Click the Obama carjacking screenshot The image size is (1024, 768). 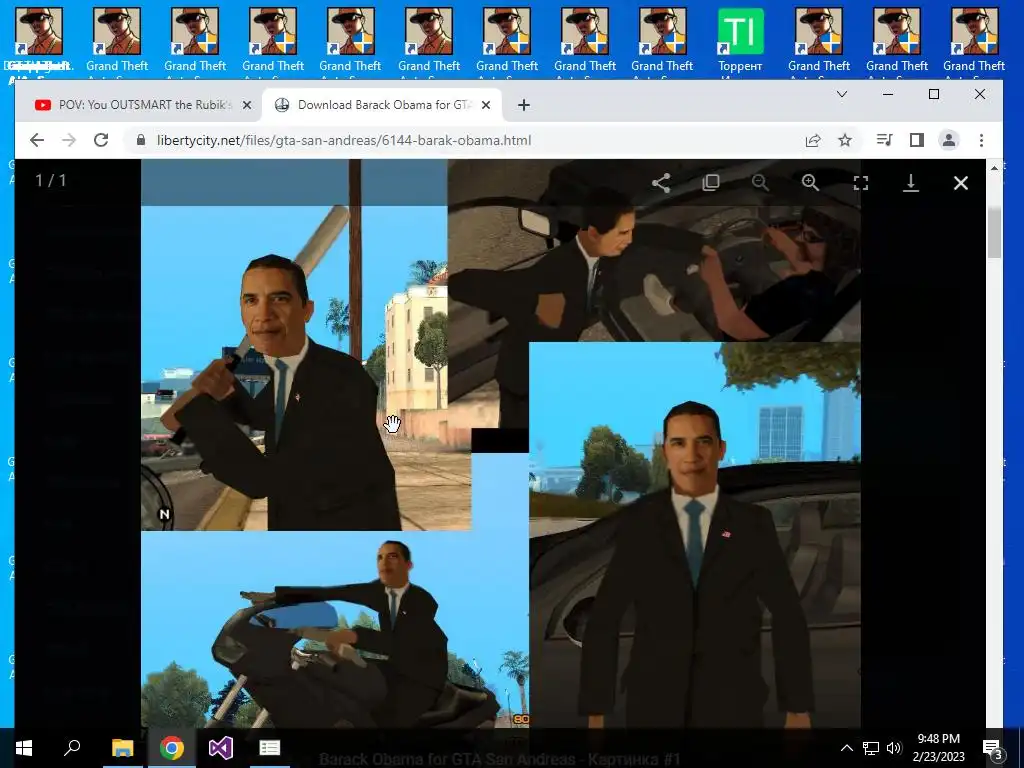click(654, 251)
